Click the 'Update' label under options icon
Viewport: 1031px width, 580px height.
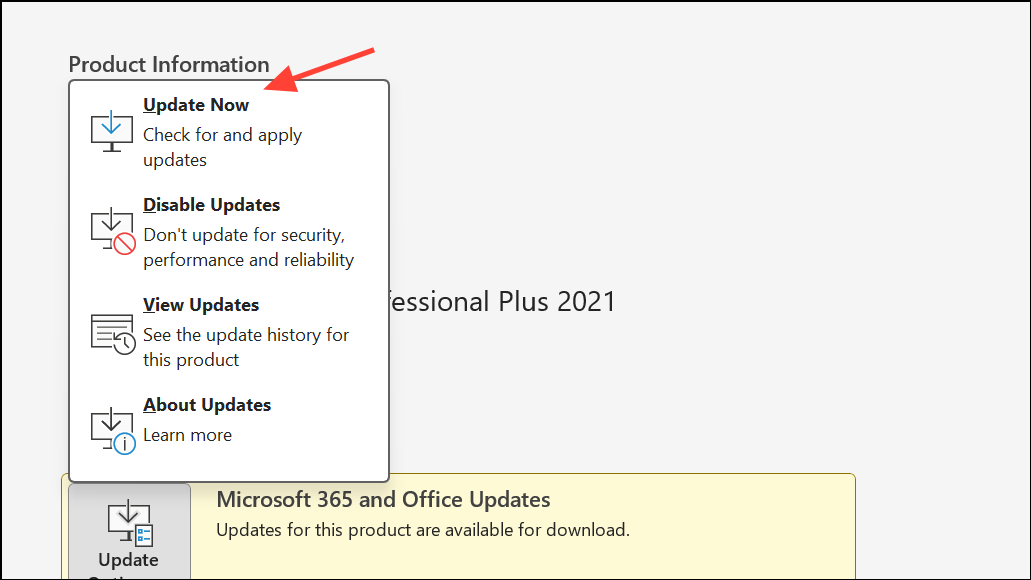128,560
